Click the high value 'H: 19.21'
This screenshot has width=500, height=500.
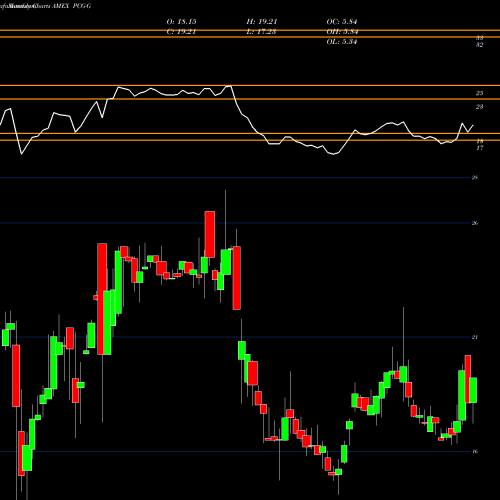(262, 22)
